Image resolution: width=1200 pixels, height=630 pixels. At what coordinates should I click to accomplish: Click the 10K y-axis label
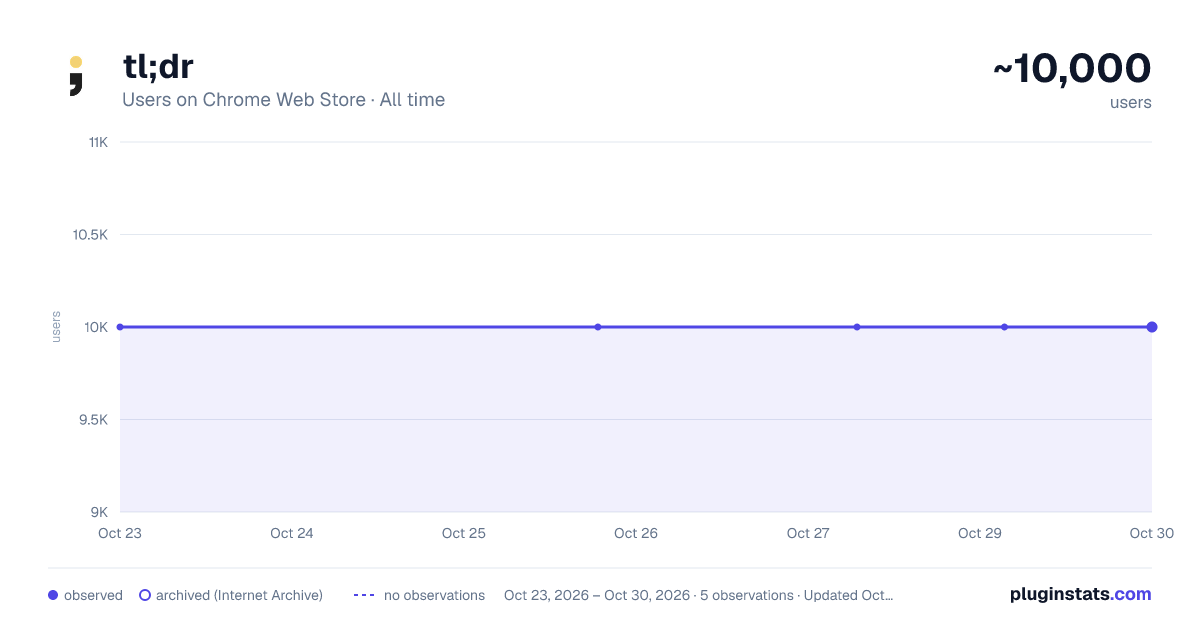(97, 327)
